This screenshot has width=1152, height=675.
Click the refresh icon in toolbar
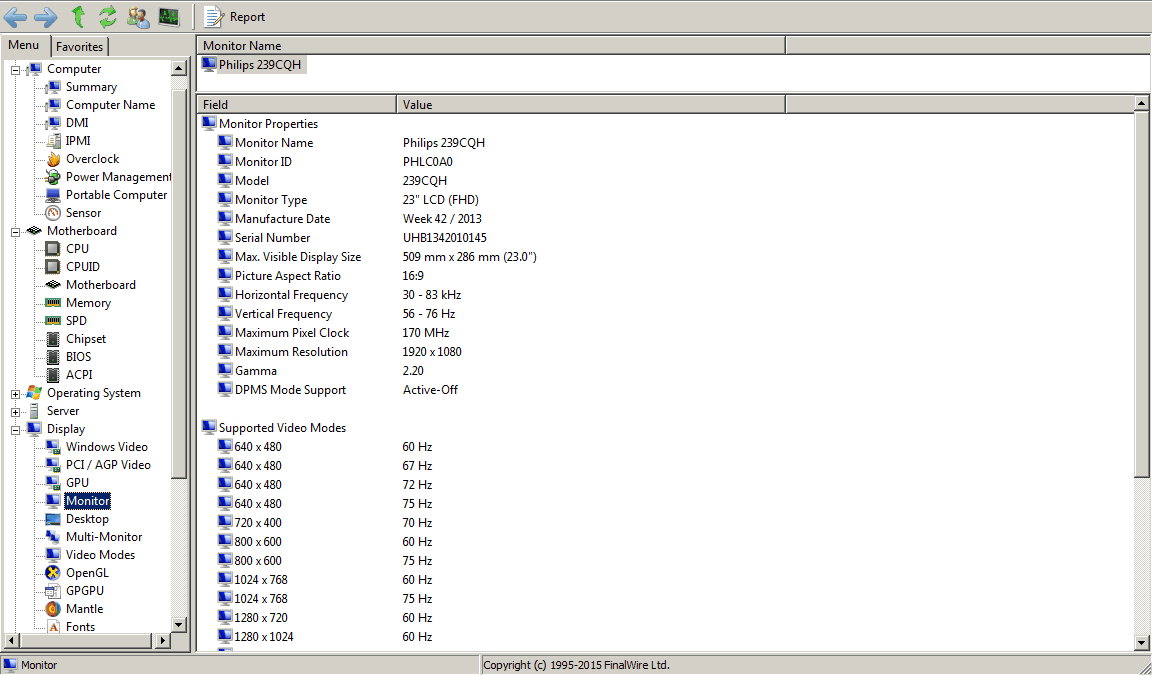107,16
